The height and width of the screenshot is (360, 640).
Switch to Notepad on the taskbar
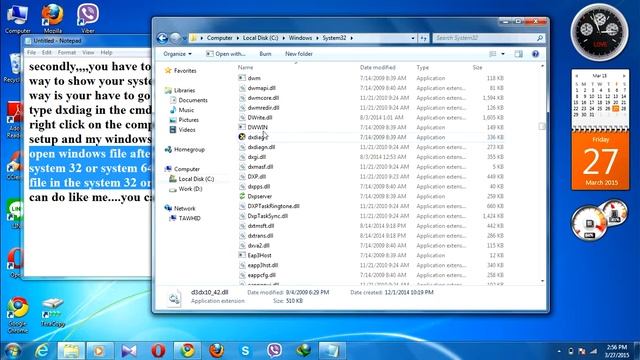point(332,351)
